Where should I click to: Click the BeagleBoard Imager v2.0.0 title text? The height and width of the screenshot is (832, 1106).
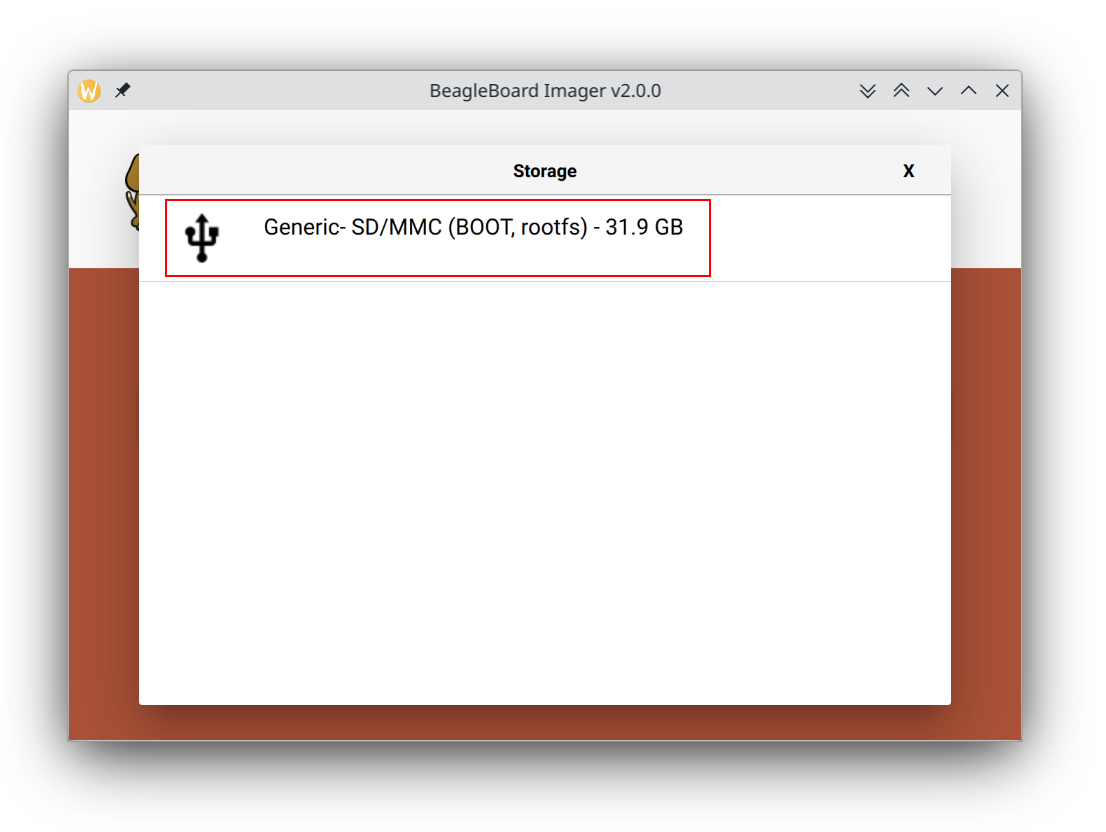point(545,91)
